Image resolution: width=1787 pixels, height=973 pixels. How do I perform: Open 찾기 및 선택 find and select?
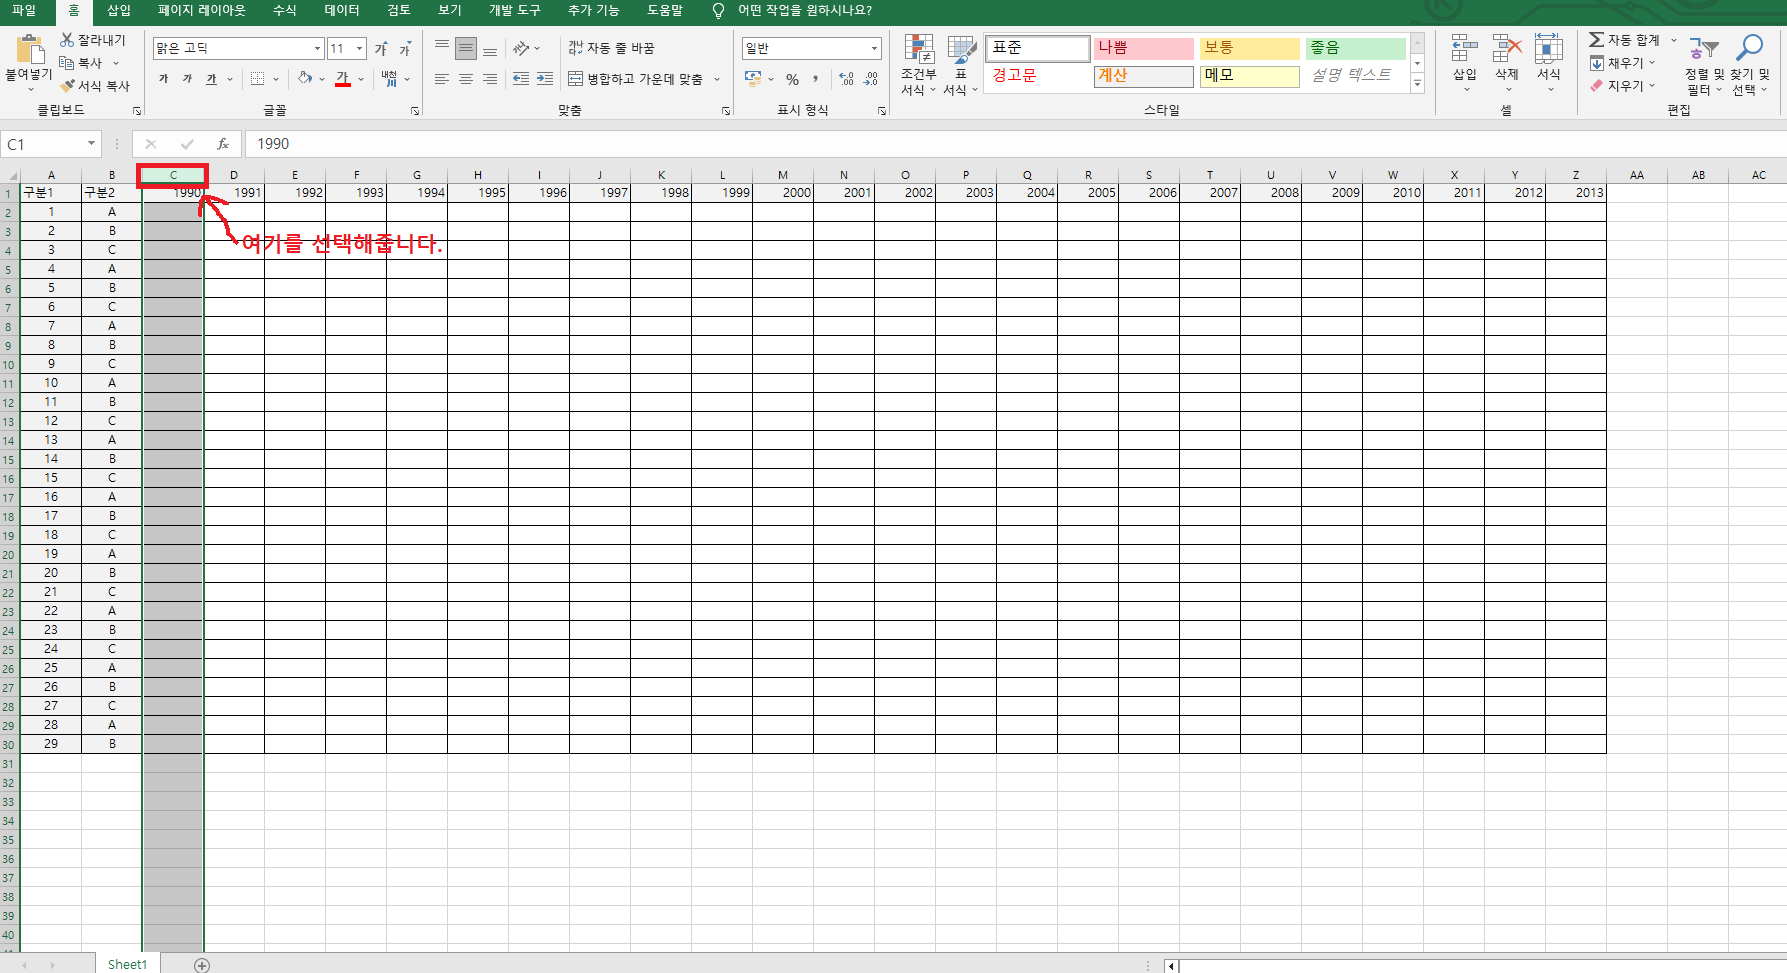coord(1750,64)
